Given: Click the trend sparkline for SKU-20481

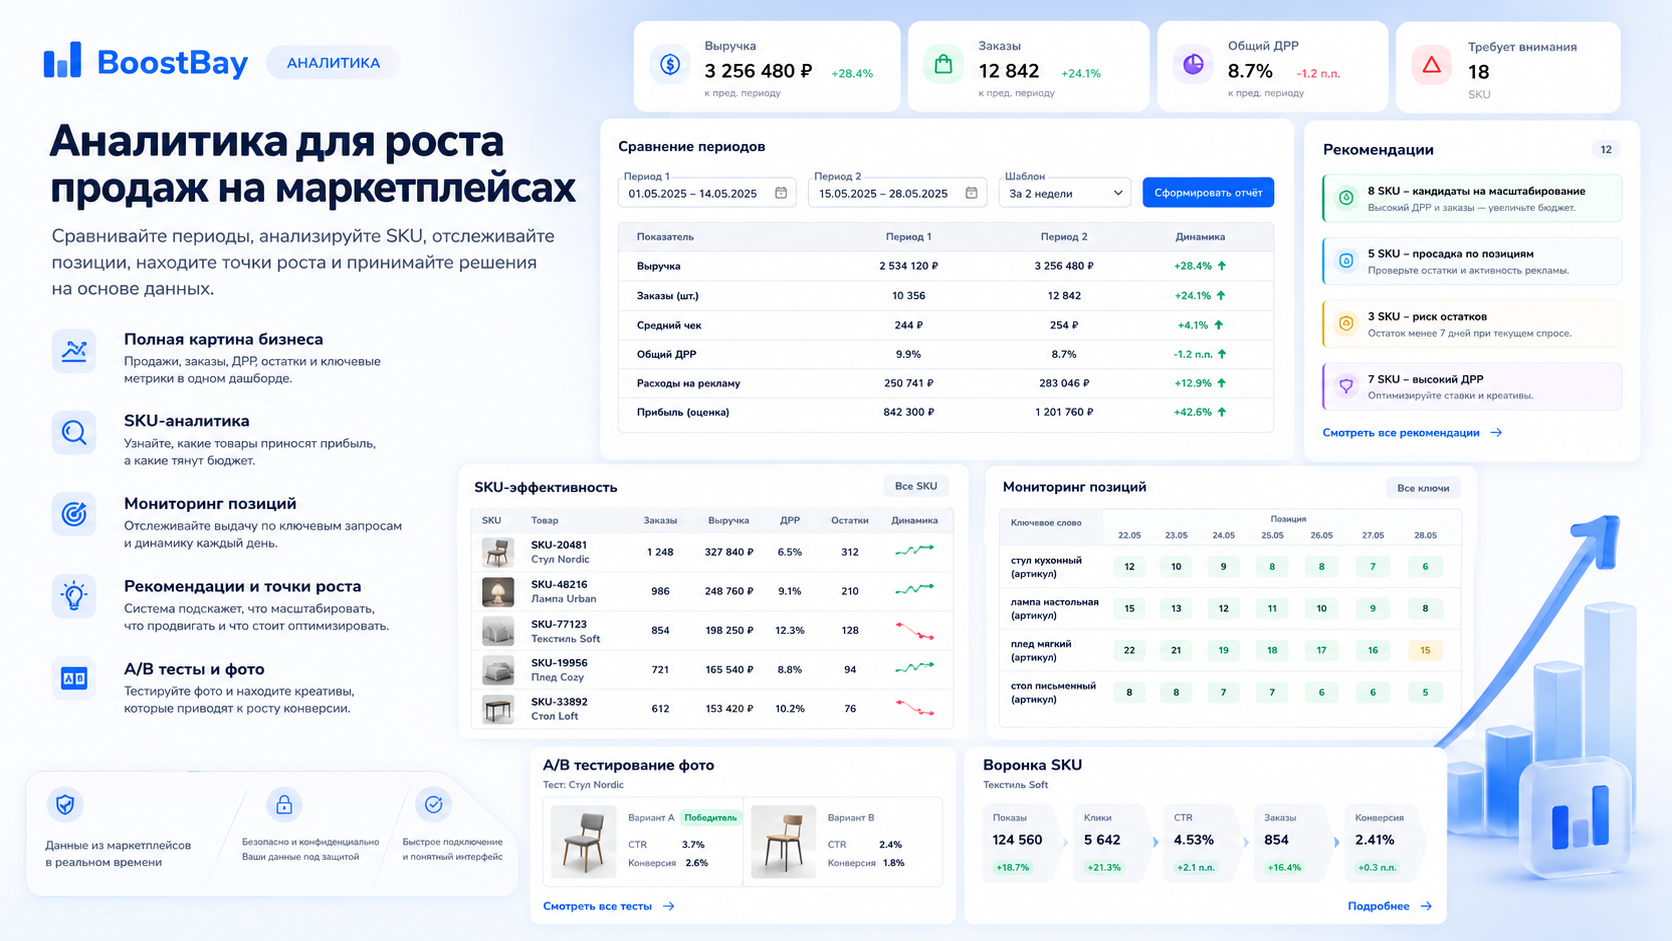Looking at the screenshot, I should click(914, 550).
